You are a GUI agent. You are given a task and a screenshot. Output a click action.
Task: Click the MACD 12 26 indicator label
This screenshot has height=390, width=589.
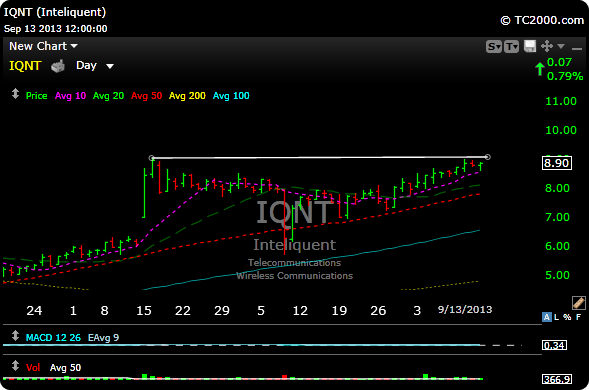53,338
